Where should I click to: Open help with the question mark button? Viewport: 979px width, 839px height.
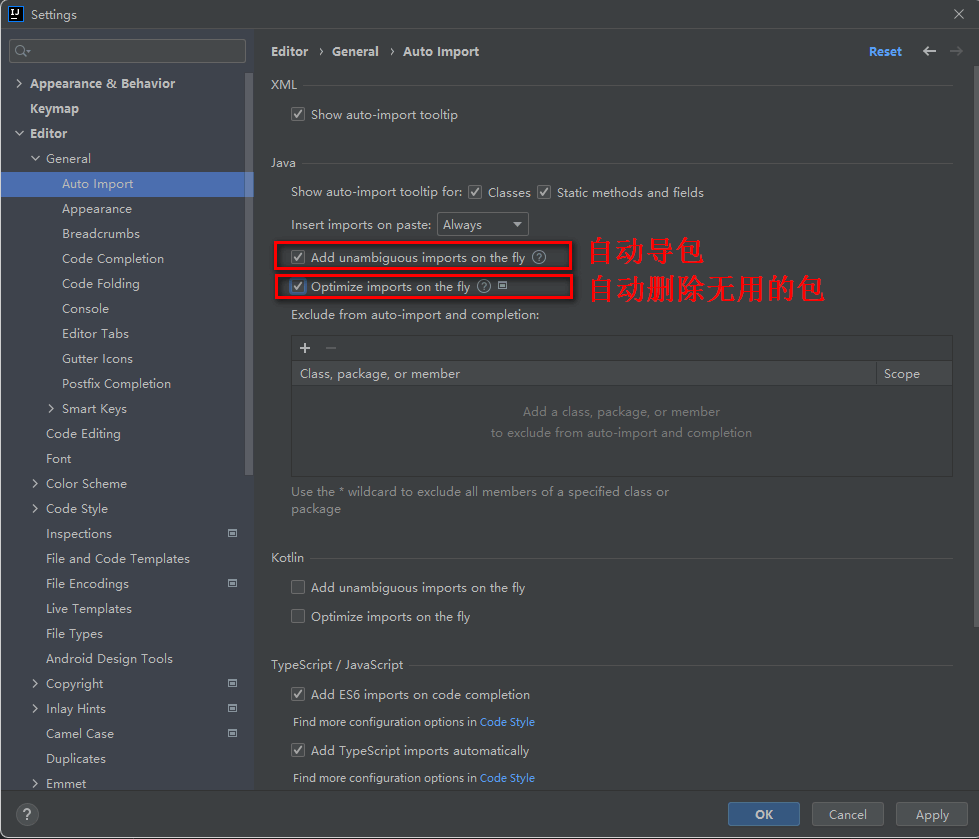26,814
